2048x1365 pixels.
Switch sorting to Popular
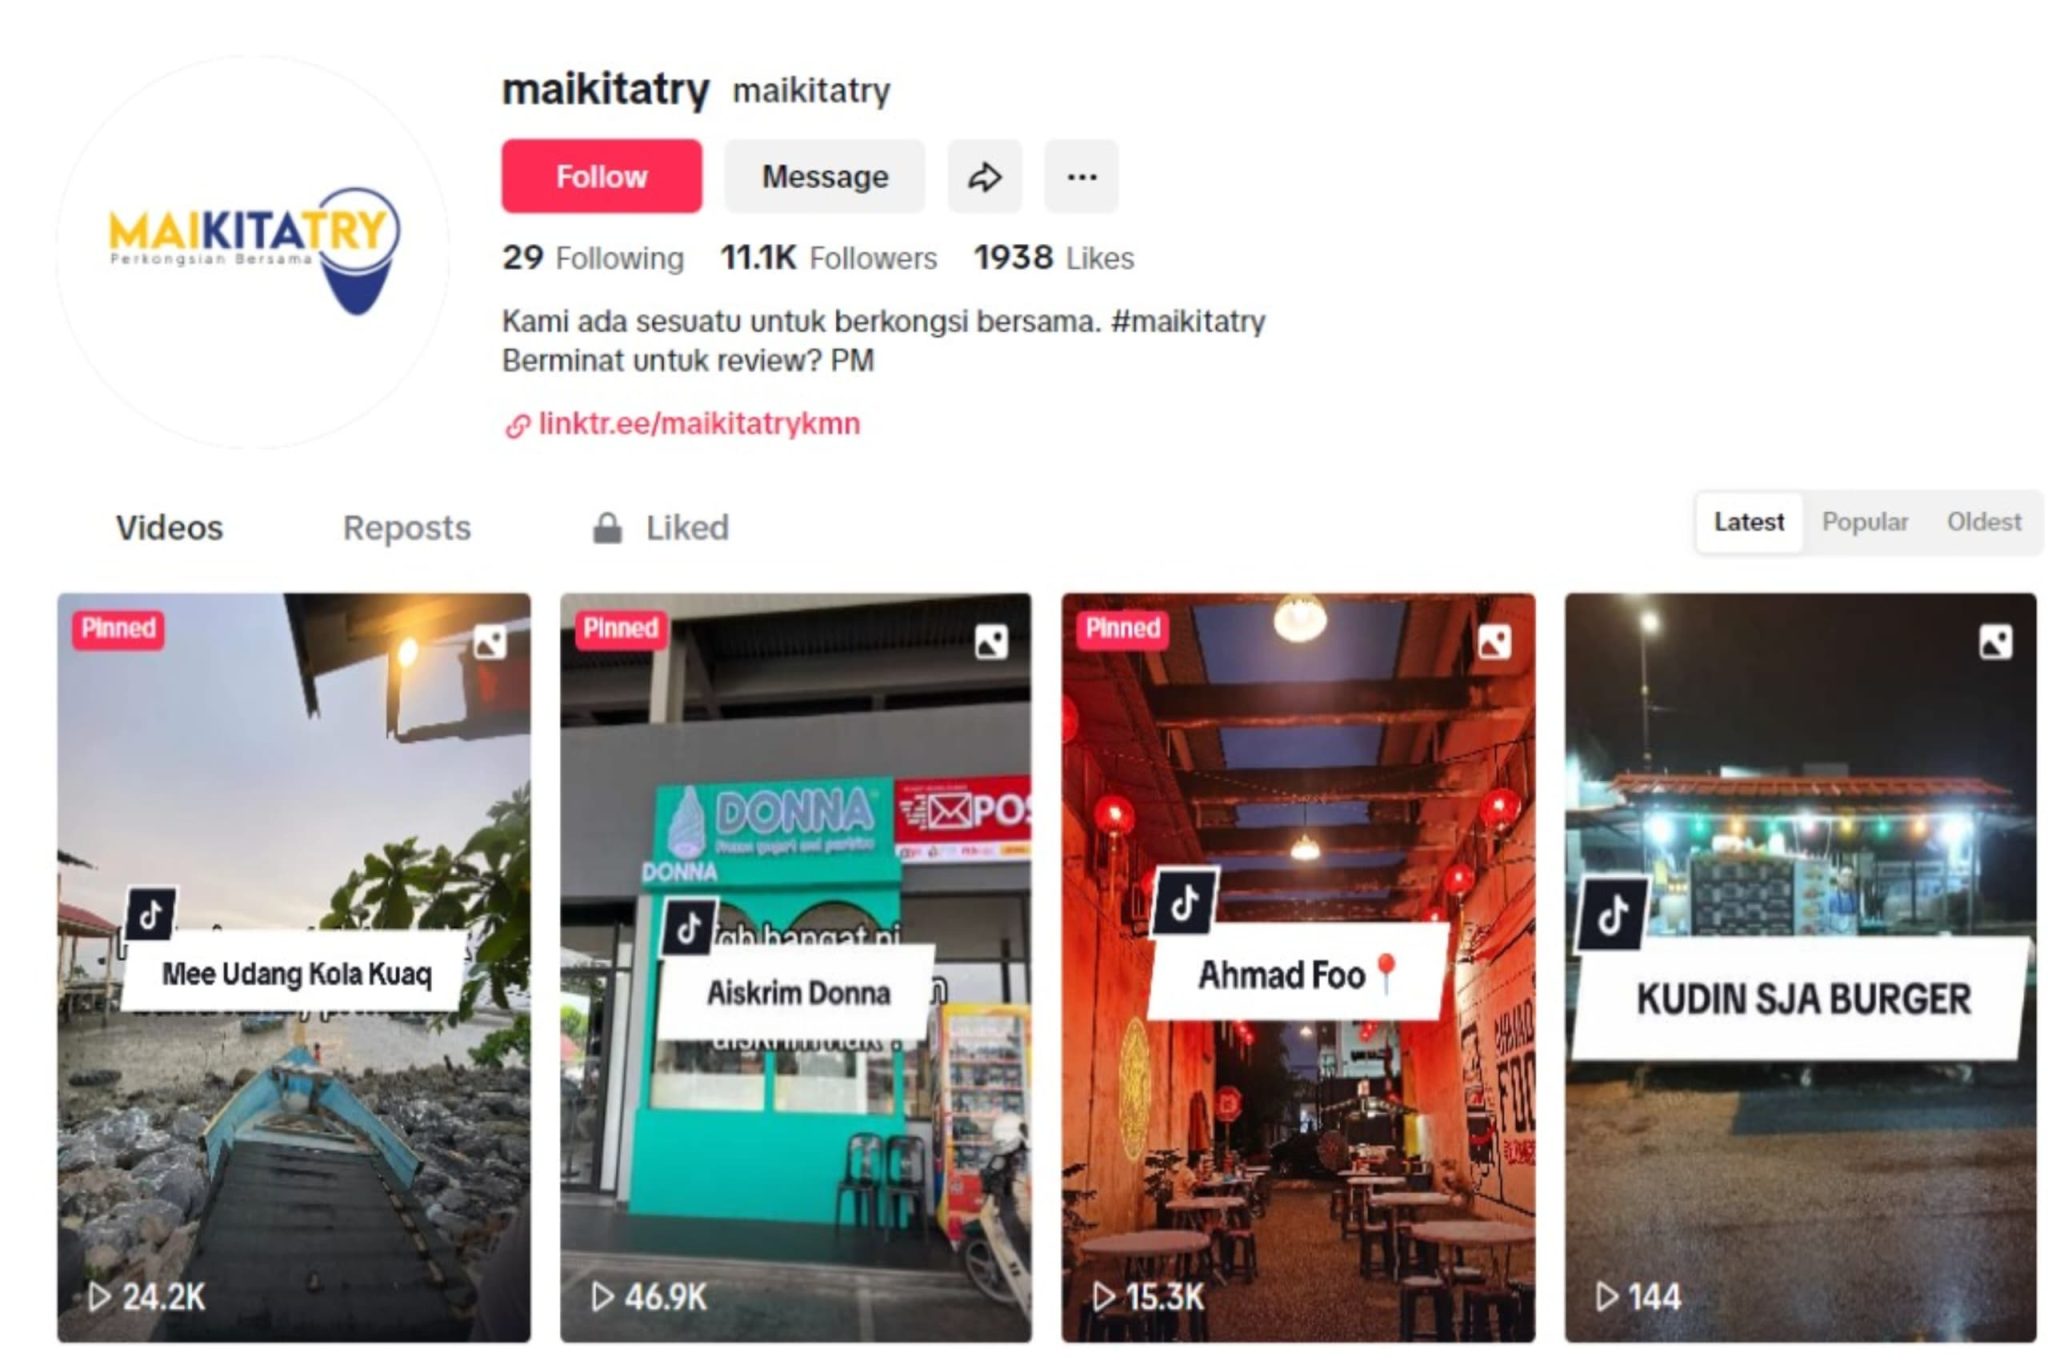[1865, 522]
